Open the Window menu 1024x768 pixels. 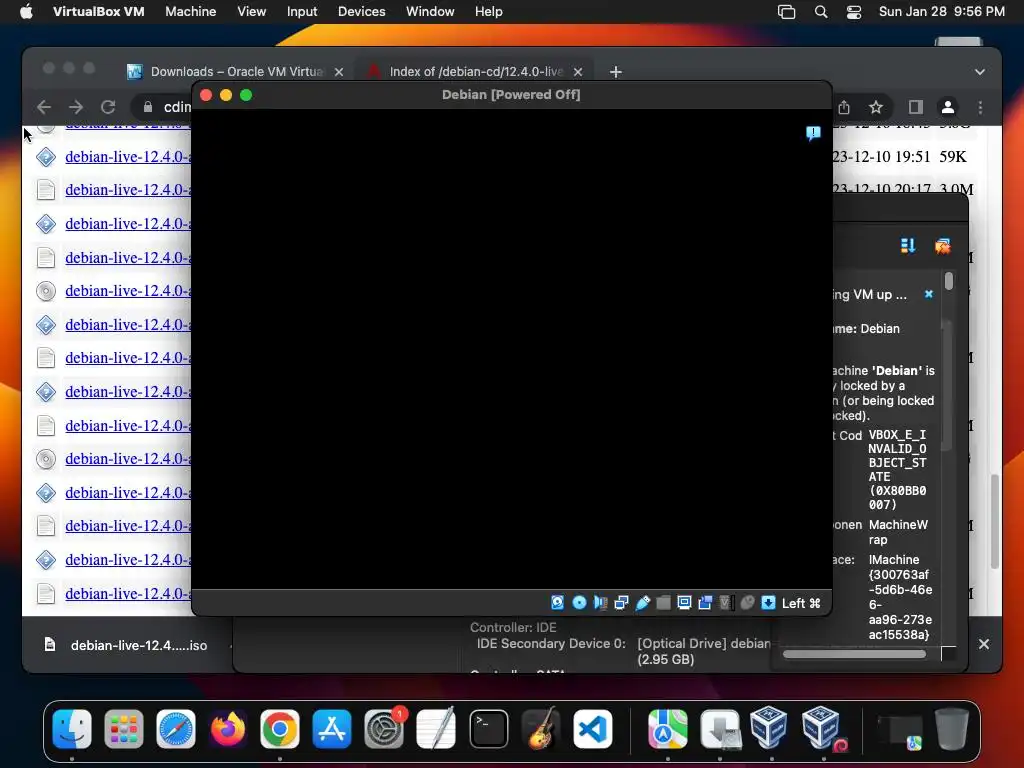430,12
